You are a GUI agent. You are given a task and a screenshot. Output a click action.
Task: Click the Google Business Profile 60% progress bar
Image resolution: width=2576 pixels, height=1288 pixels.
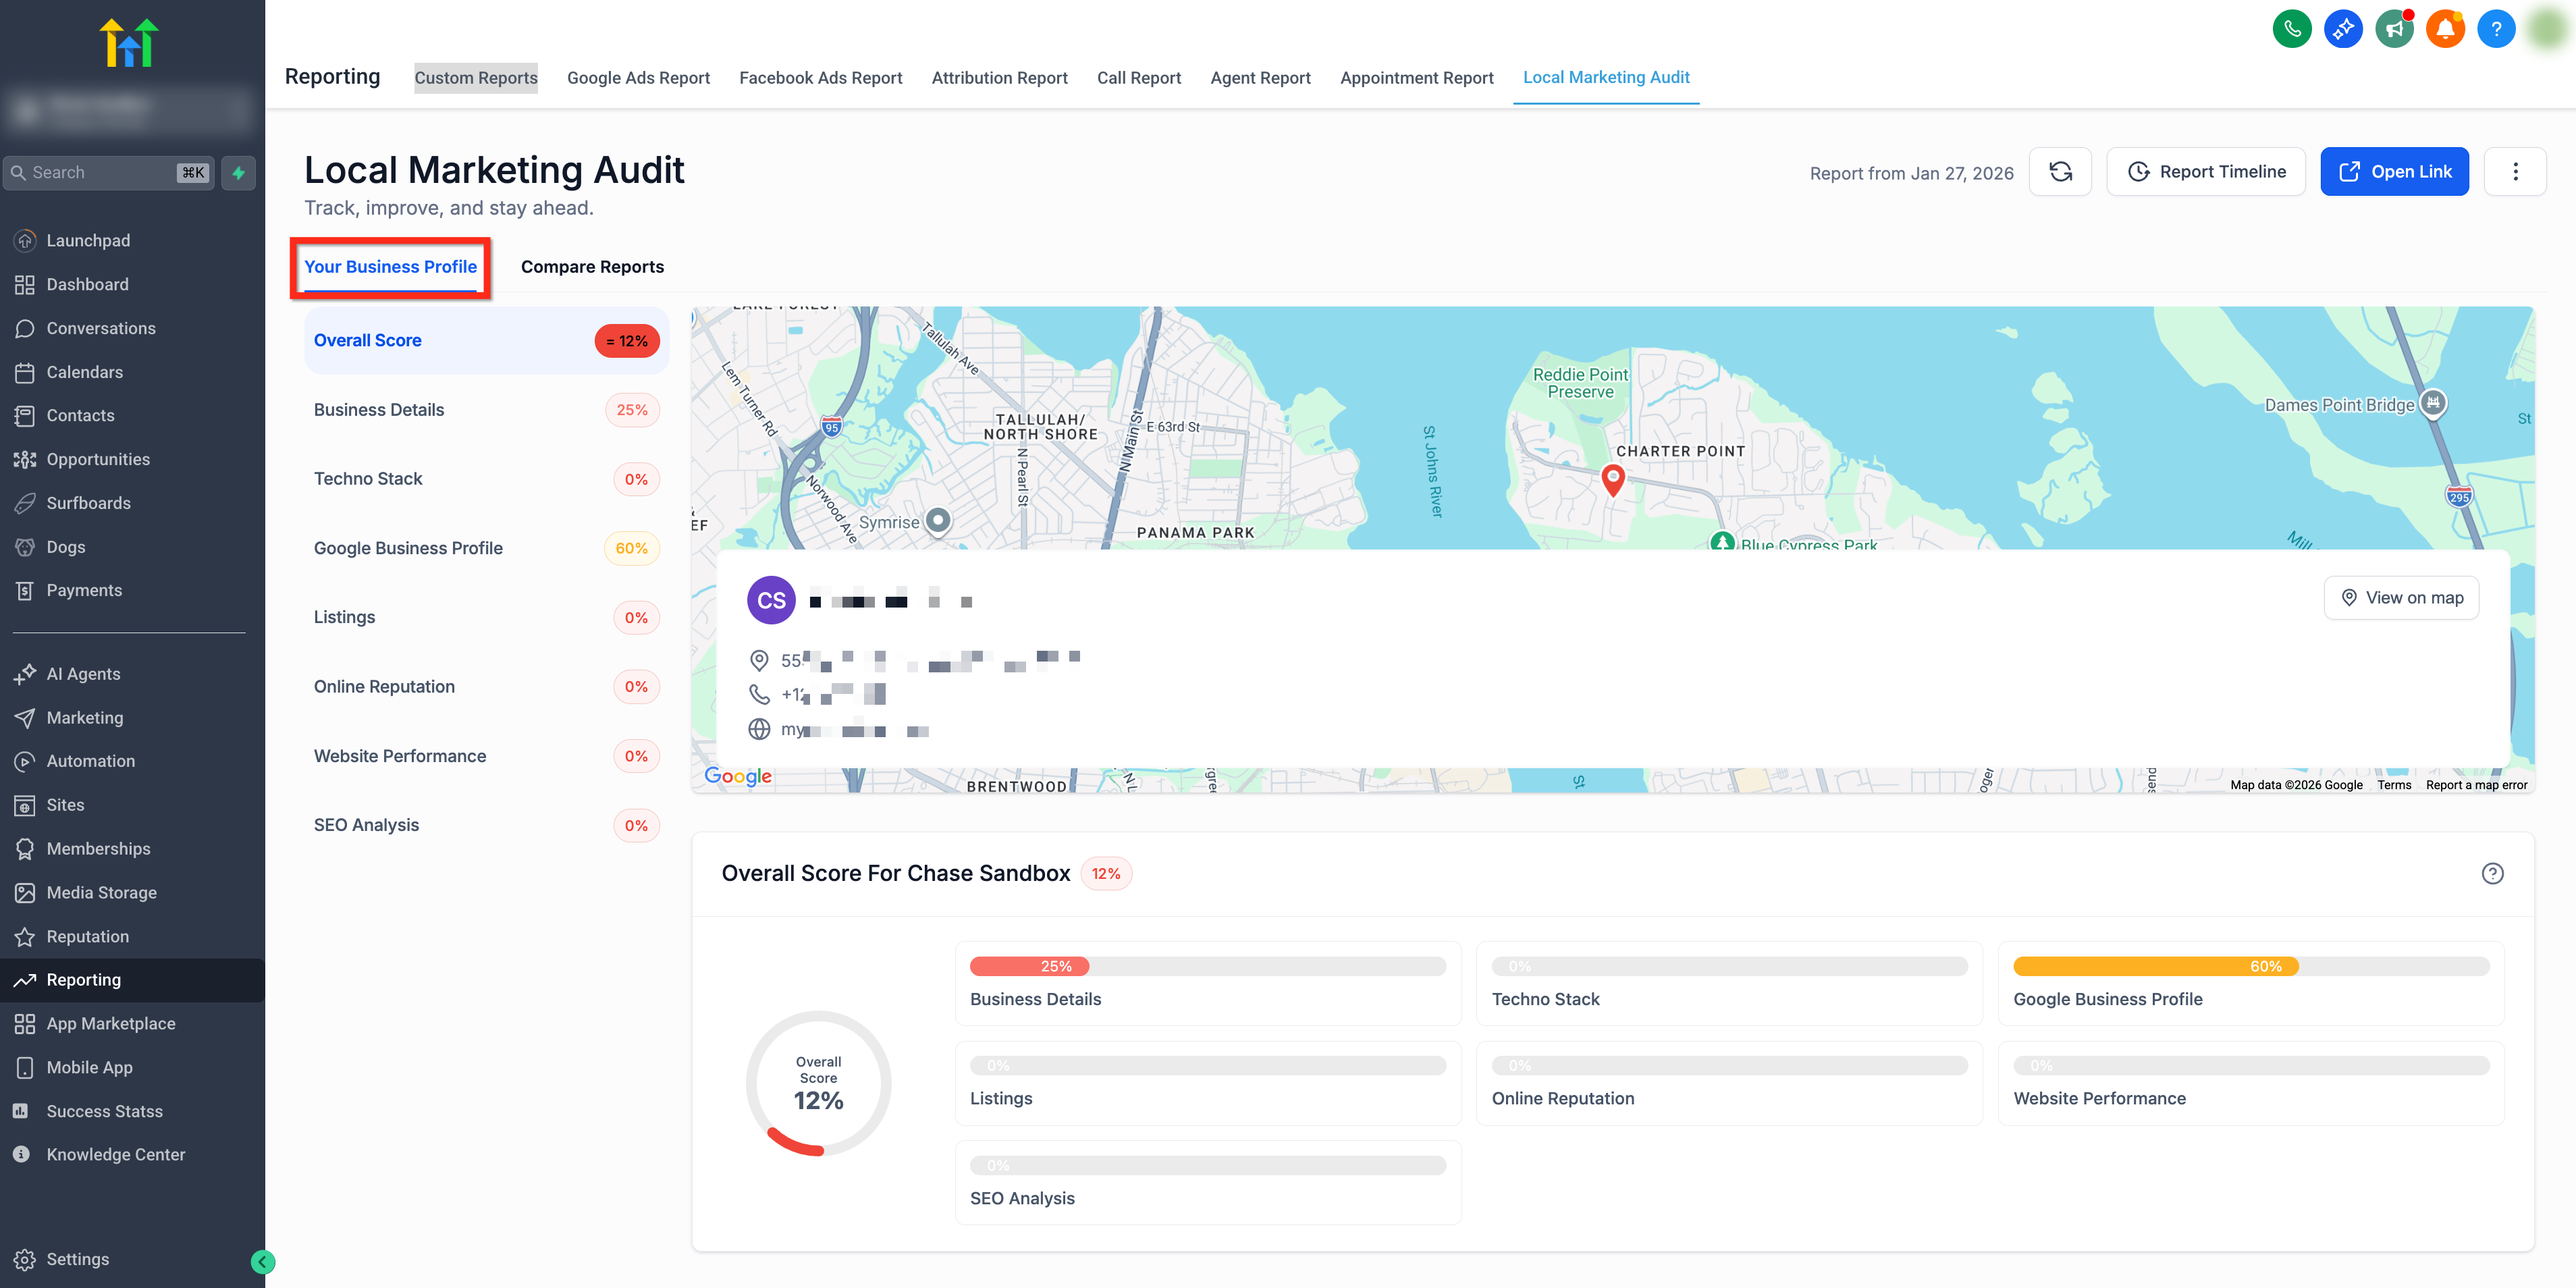(x=2250, y=966)
